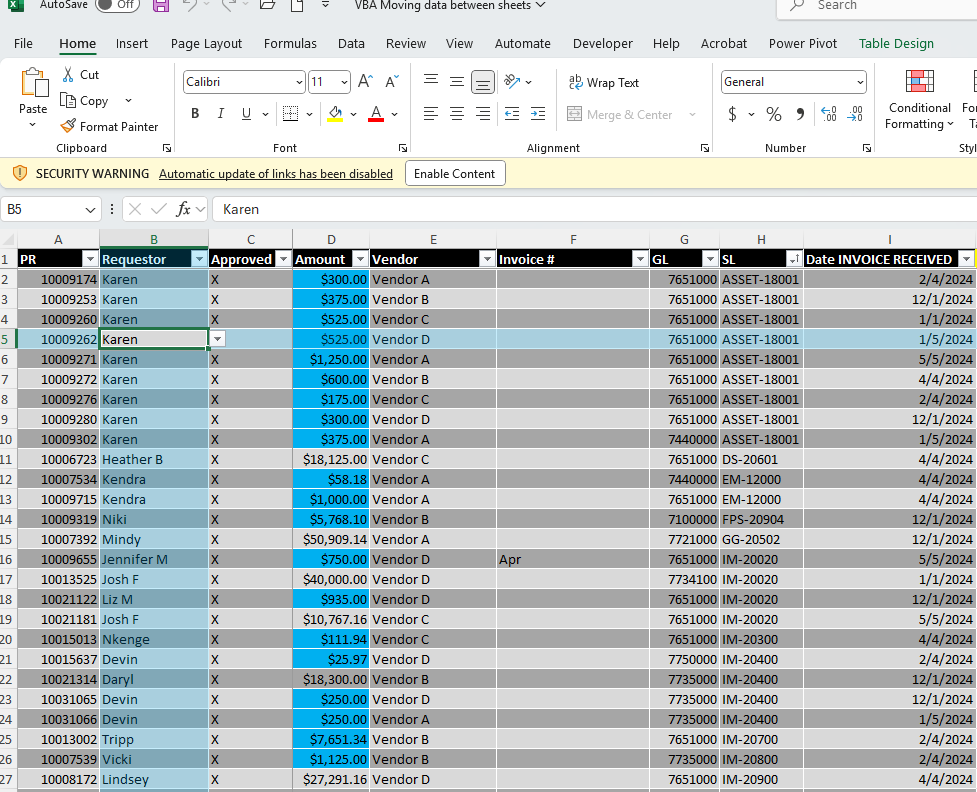This screenshot has width=977, height=792.
Task: Click the automatic update of links warning link
Action: (x=276, y=174)
